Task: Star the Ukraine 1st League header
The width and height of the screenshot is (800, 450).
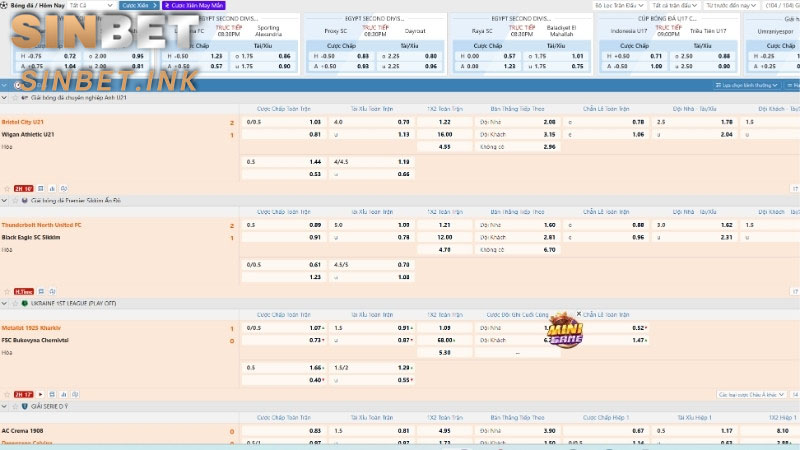Action: (x=15, y=303)
